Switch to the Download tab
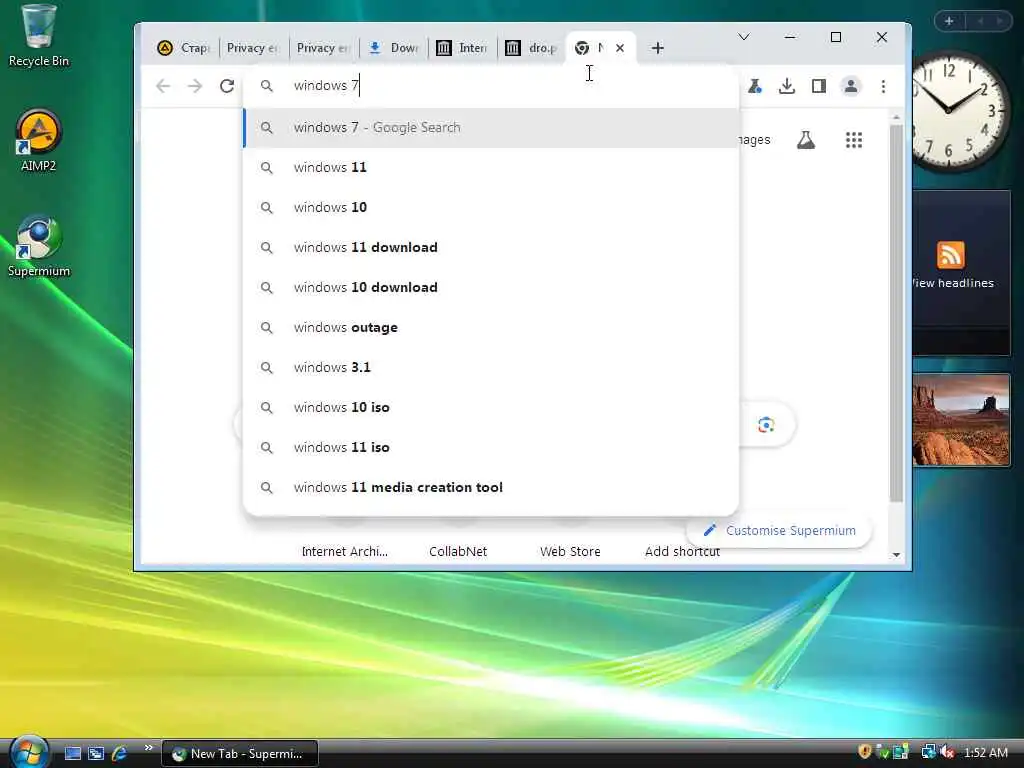 click(x=393, y=48)
